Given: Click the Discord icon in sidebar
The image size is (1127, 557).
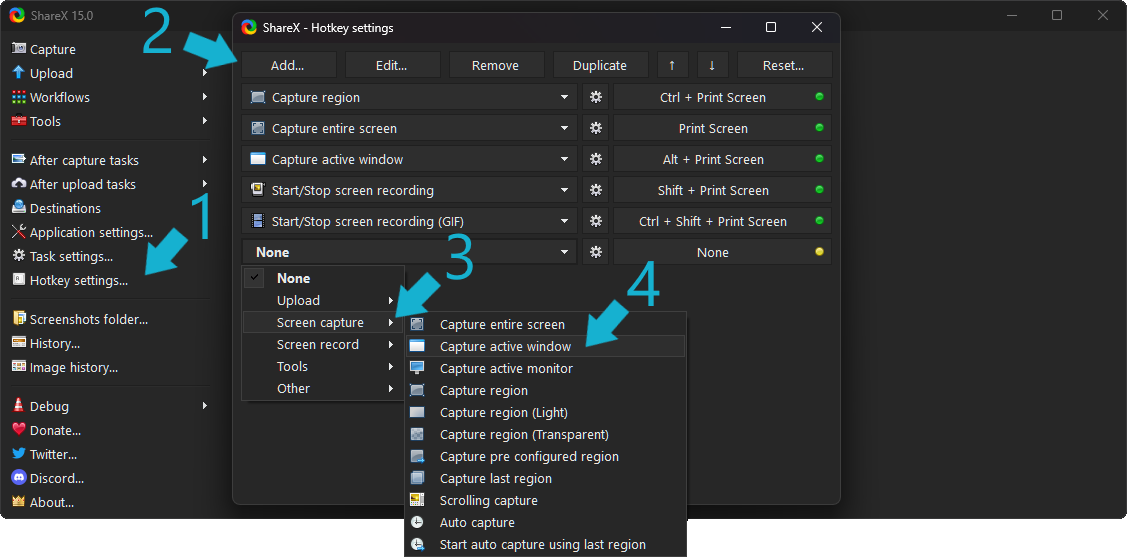Looking at the screenshot, I should point(19,477).
